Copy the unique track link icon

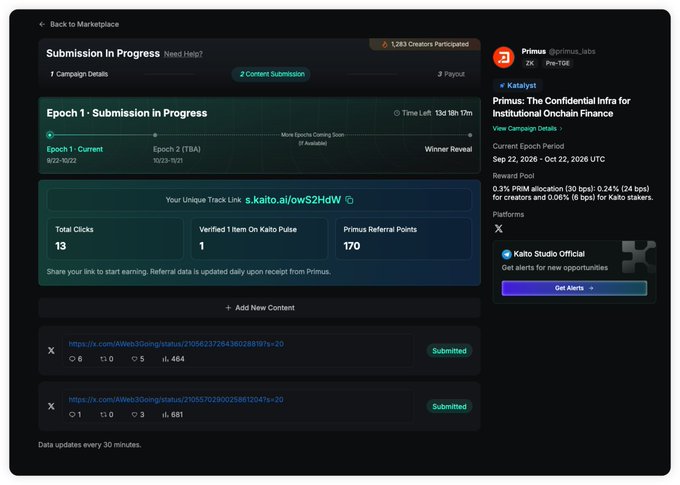point(349,200)
